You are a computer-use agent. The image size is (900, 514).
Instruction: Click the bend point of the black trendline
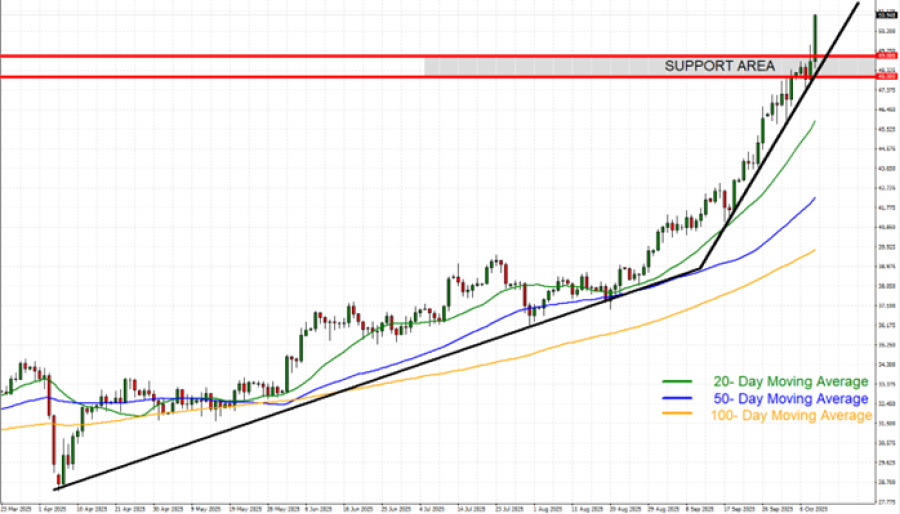[x=700, y=268]
